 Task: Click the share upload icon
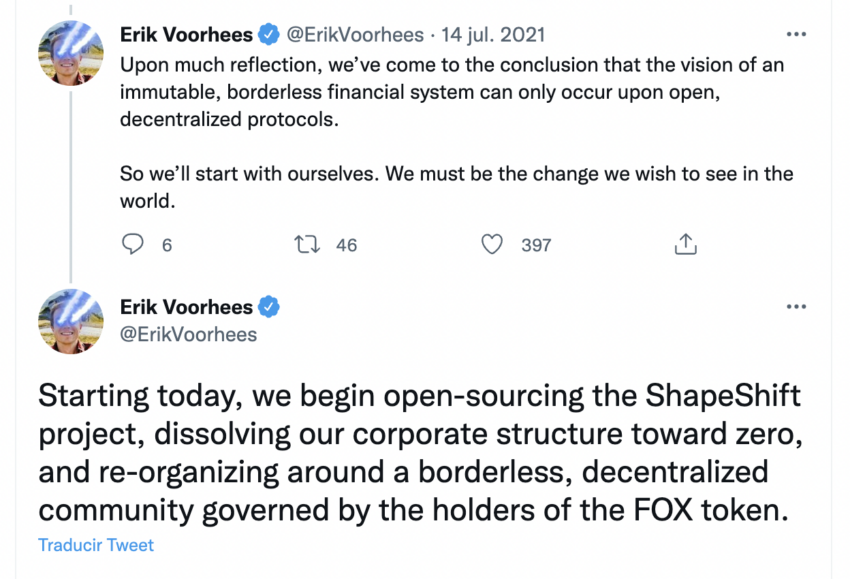pyautogui.click(x=686, y=244)
